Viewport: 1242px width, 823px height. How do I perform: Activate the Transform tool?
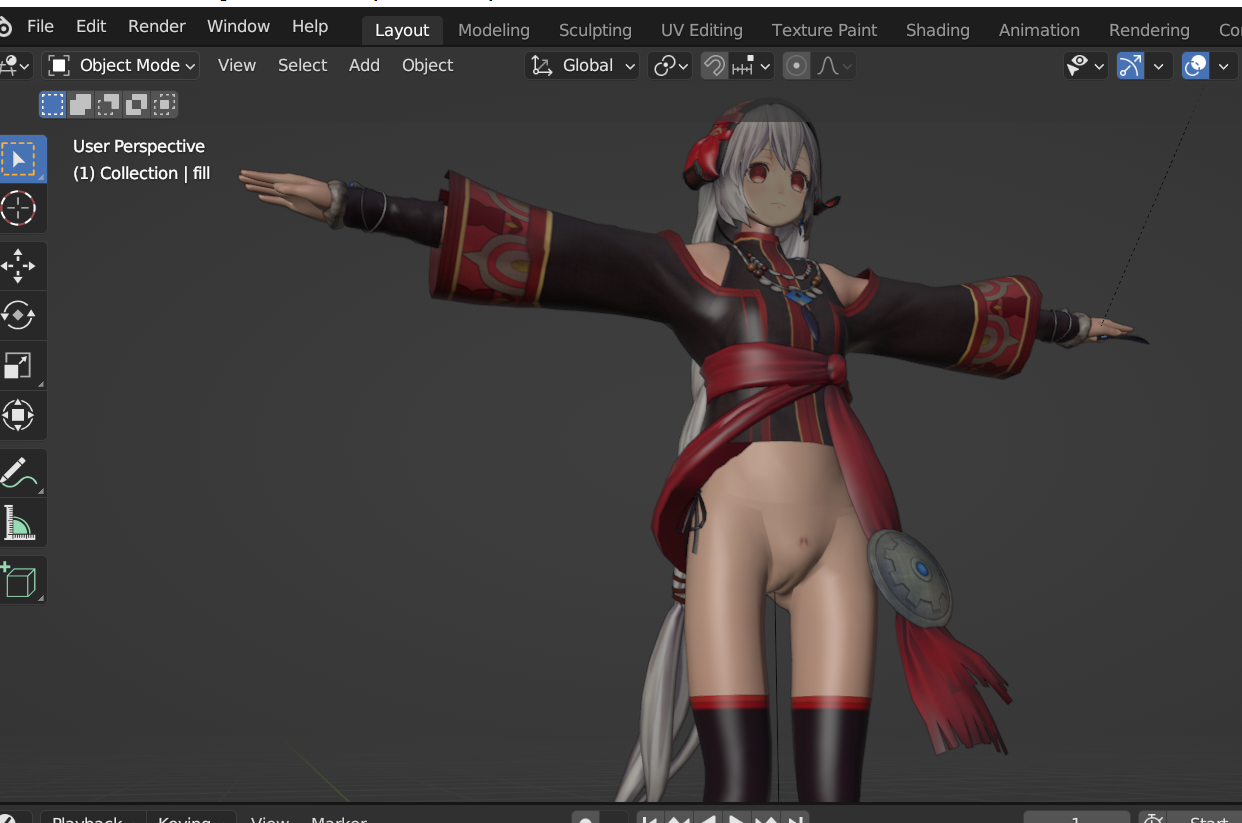20,414
